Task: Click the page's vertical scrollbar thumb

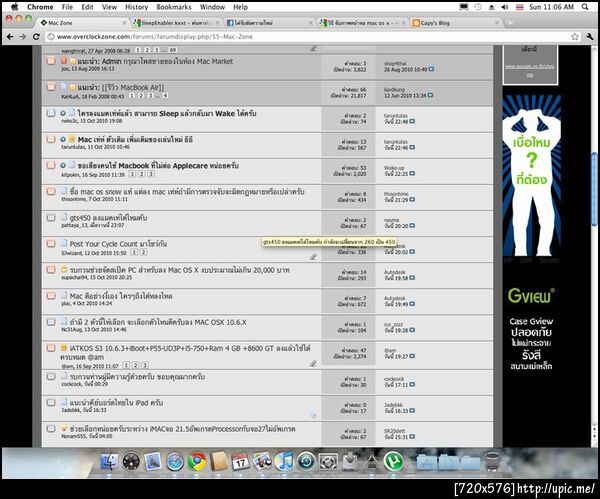Action: click(594, 189)
